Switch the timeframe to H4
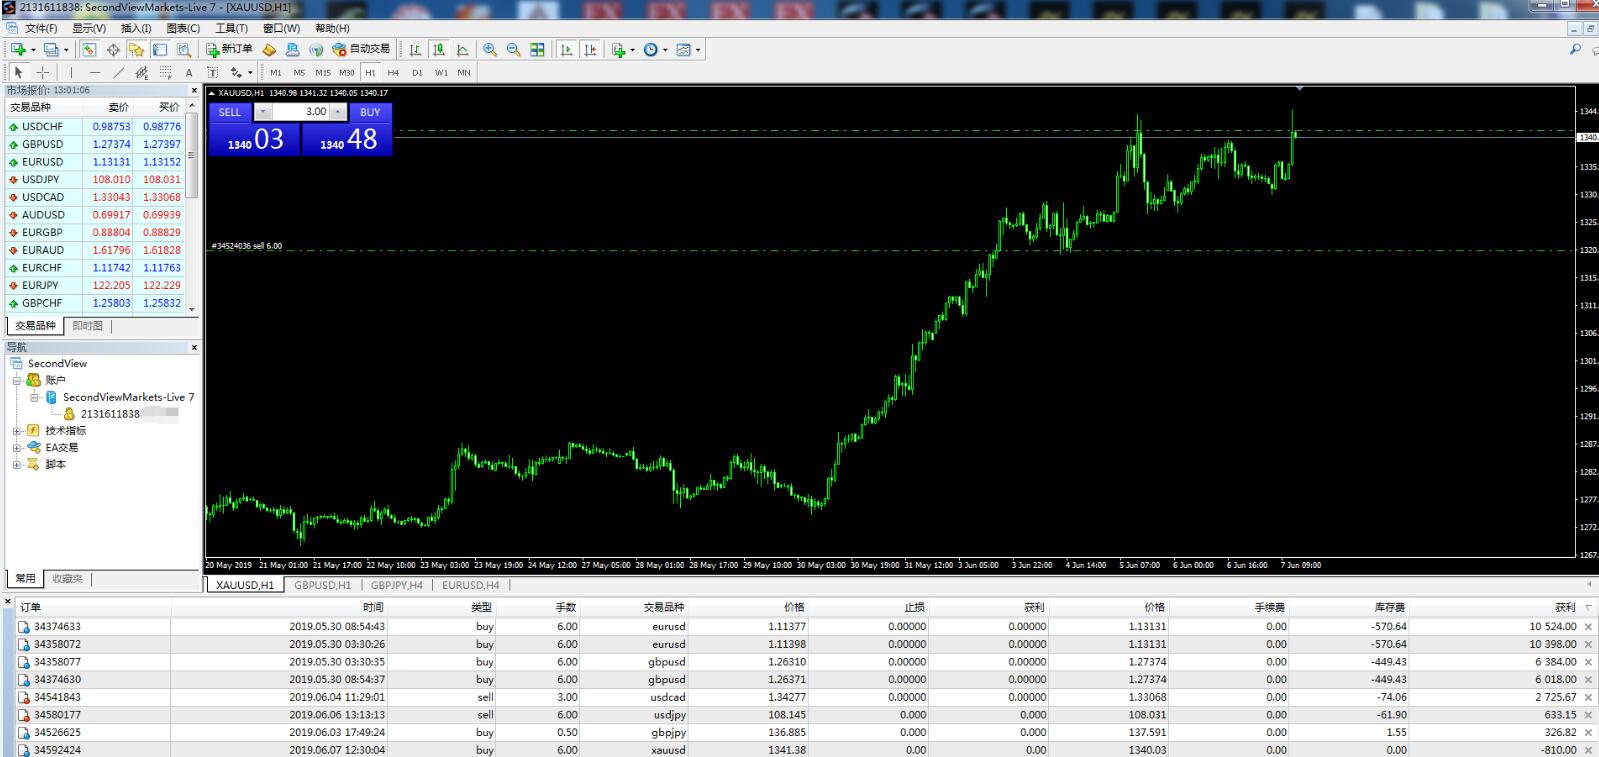The width and height of the screenshot is (1599, 757). pyautogui.click(x=393, y=72)
